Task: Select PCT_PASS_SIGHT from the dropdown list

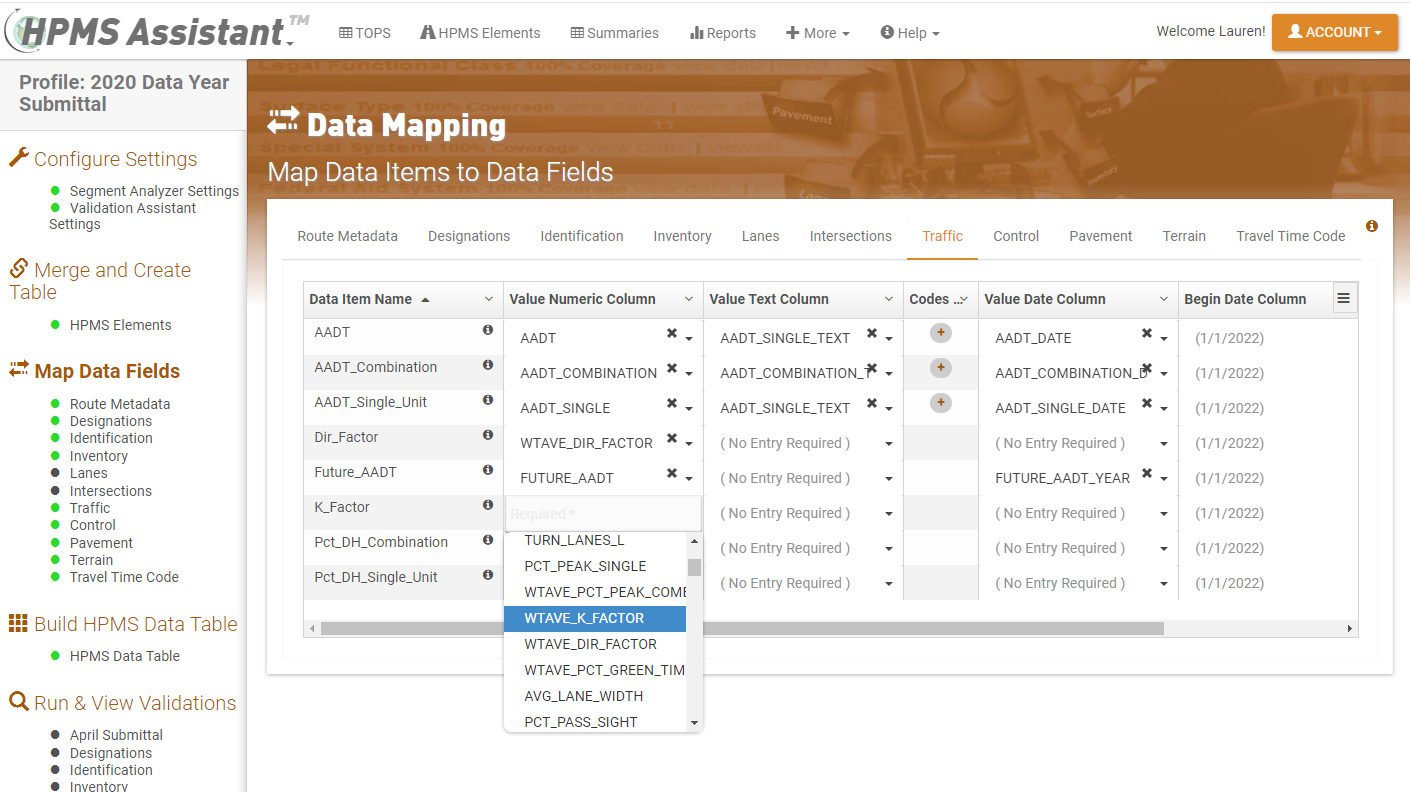Action: click(x=595, y=722)
